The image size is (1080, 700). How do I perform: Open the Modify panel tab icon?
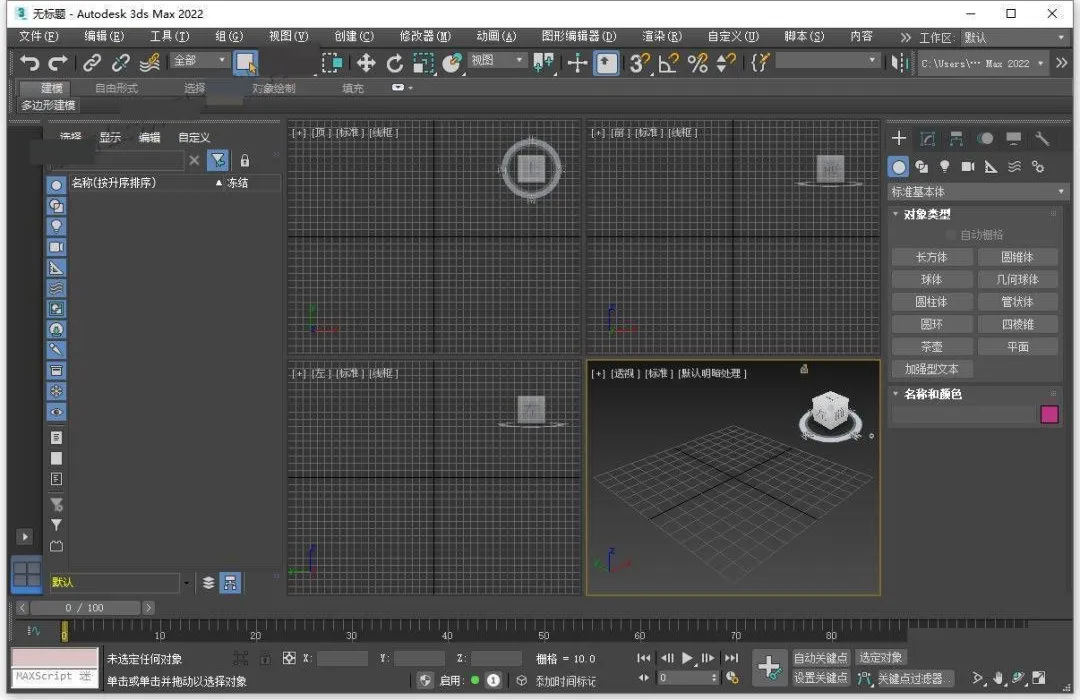(x=928, y=139)
